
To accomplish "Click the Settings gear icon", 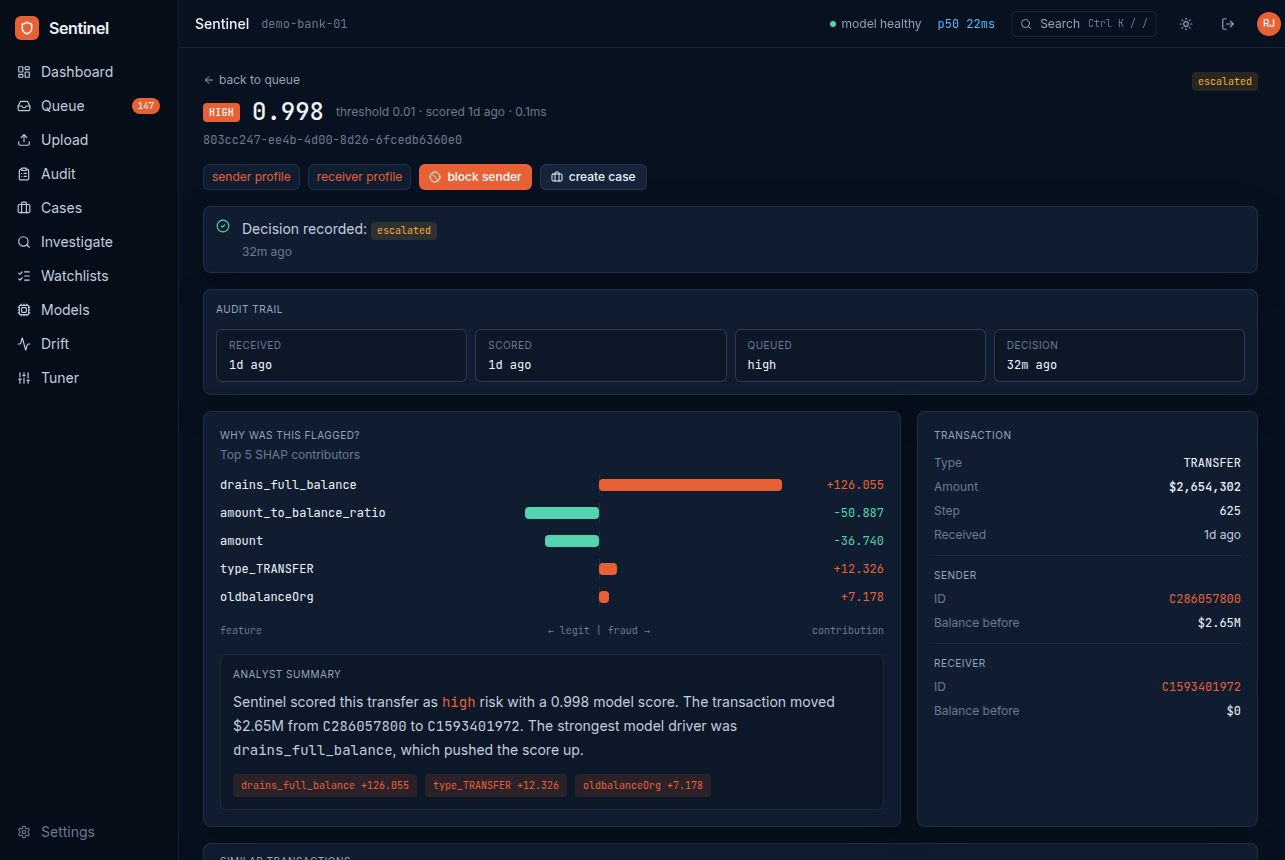I will (24, 832).
